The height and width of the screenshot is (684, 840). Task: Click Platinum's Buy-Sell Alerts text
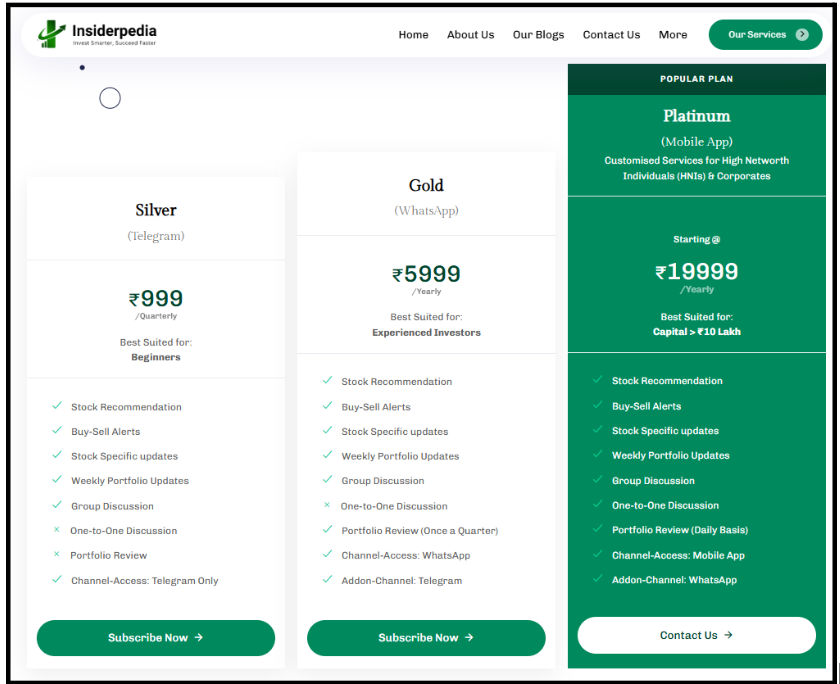tap(647, 407)
